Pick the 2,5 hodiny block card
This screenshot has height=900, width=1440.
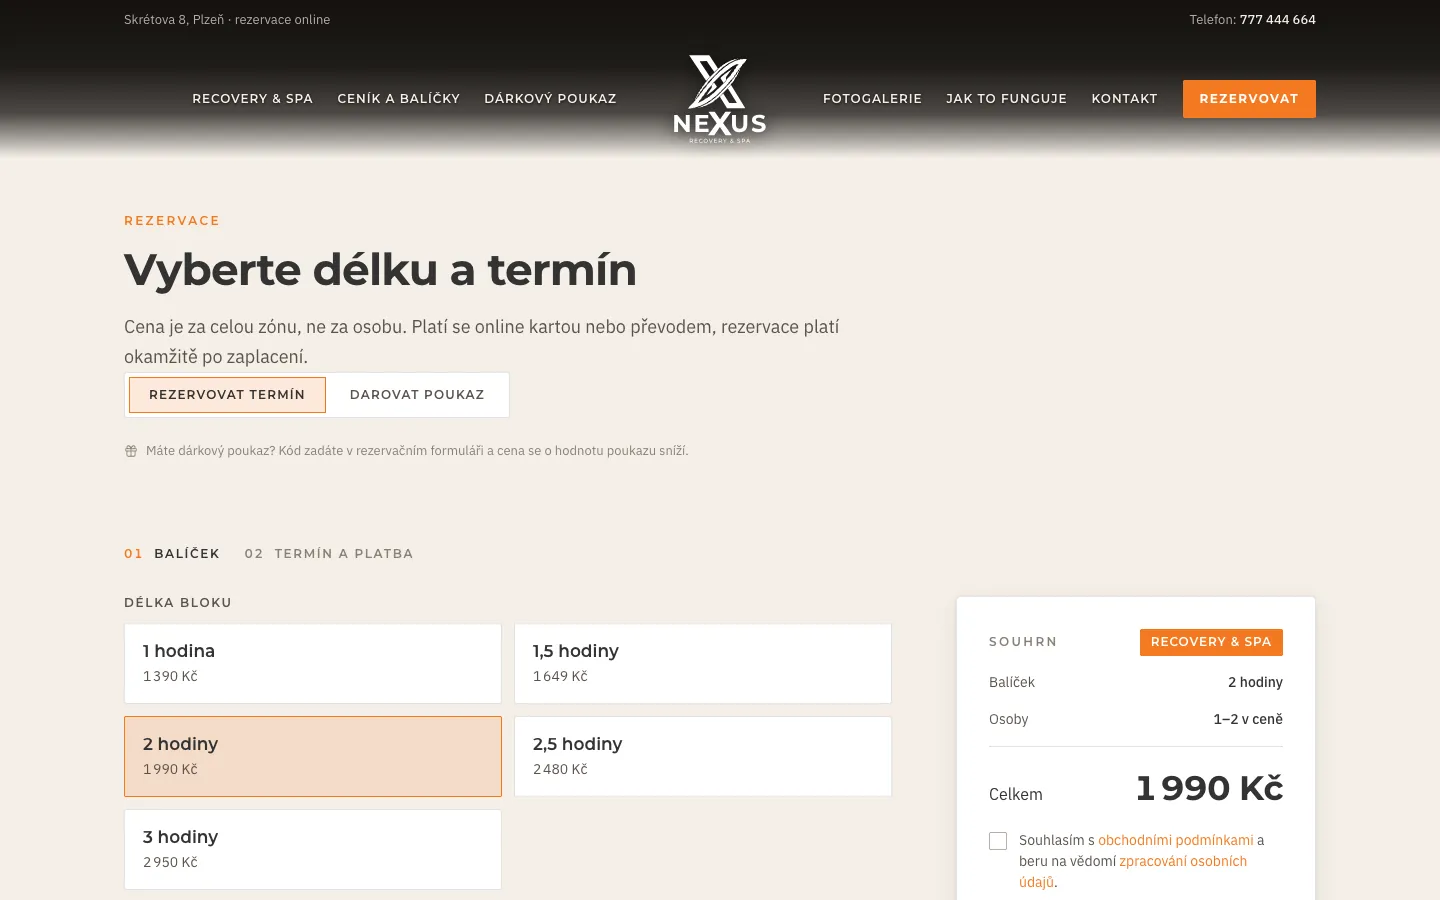pyautogui.click(x=703, y=757)
